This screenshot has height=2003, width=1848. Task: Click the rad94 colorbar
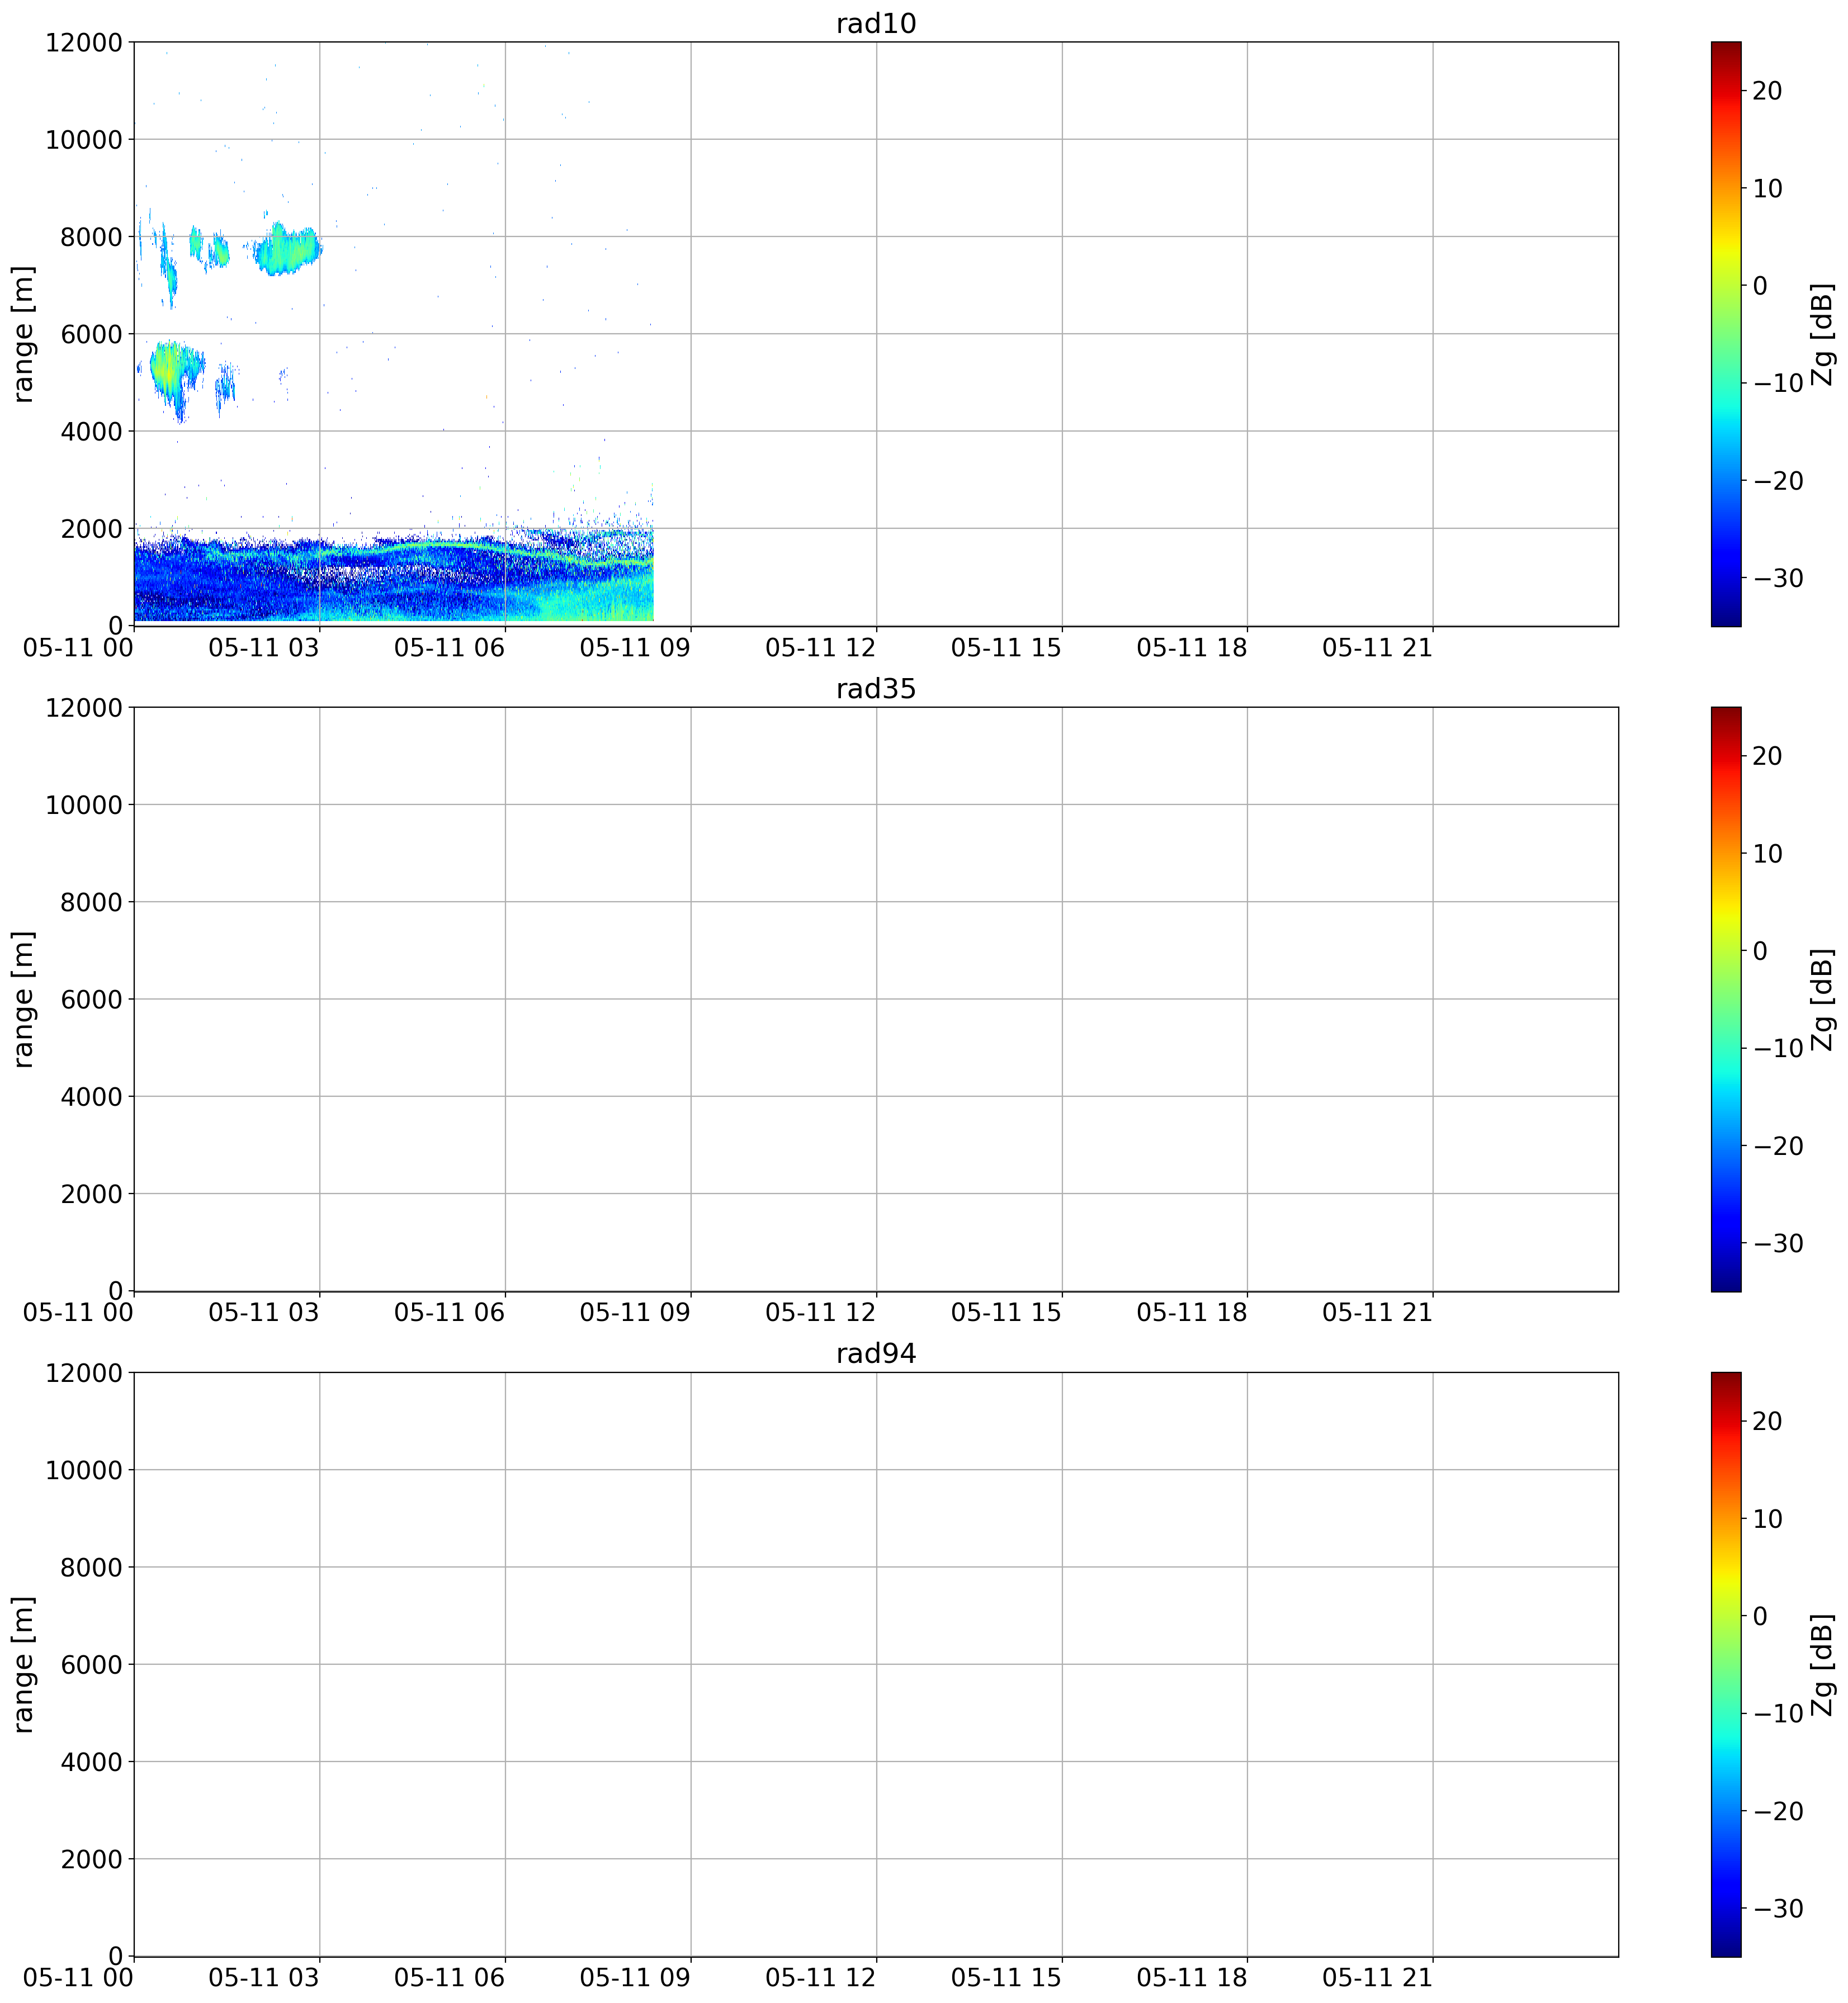pos(1726,1664)
